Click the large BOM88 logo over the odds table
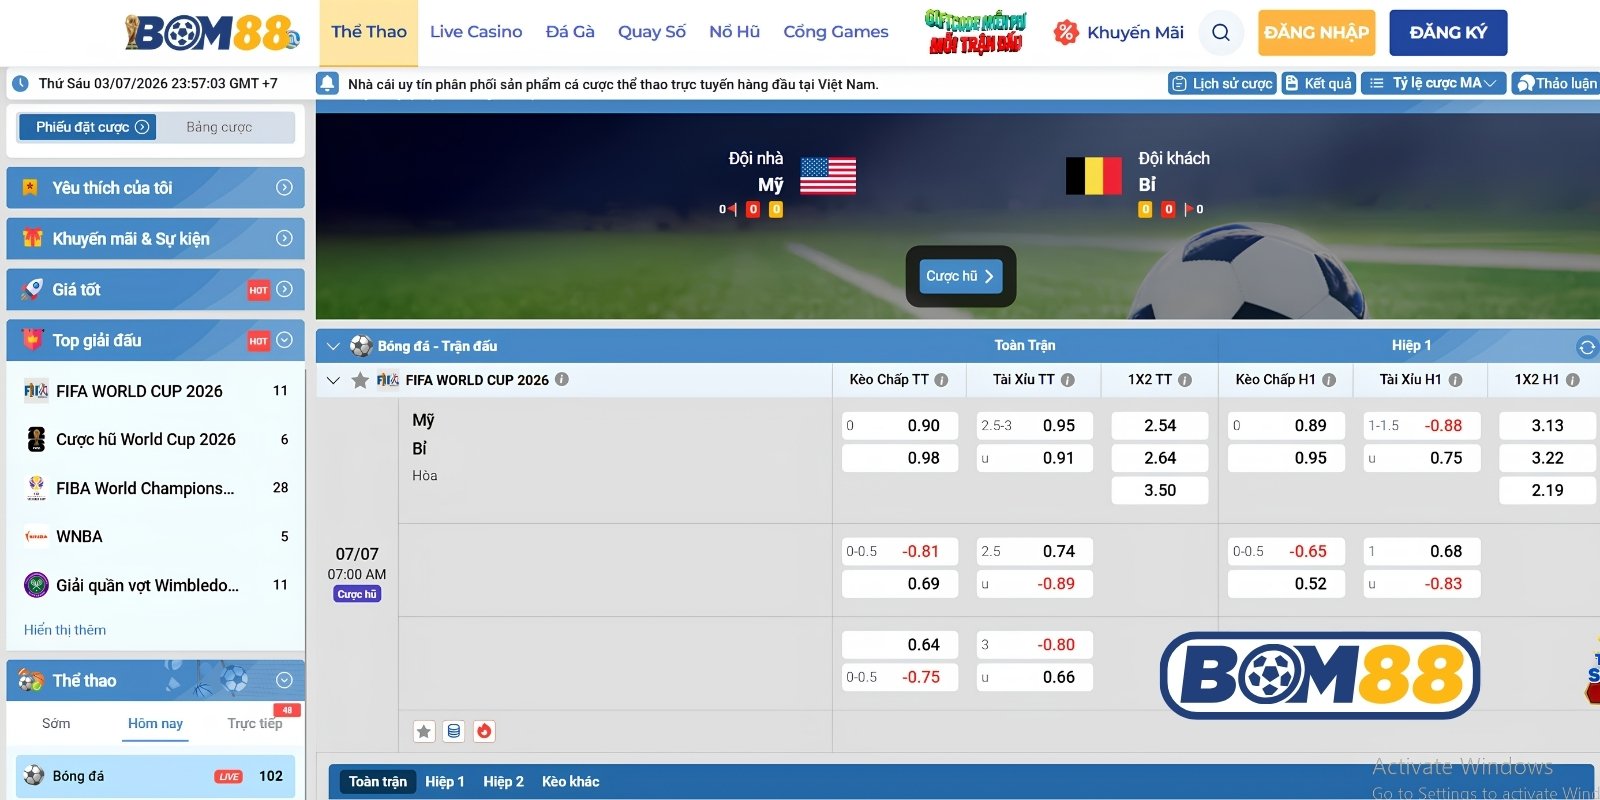The height and width of the screenshot is (800, 1600). 1320,675
